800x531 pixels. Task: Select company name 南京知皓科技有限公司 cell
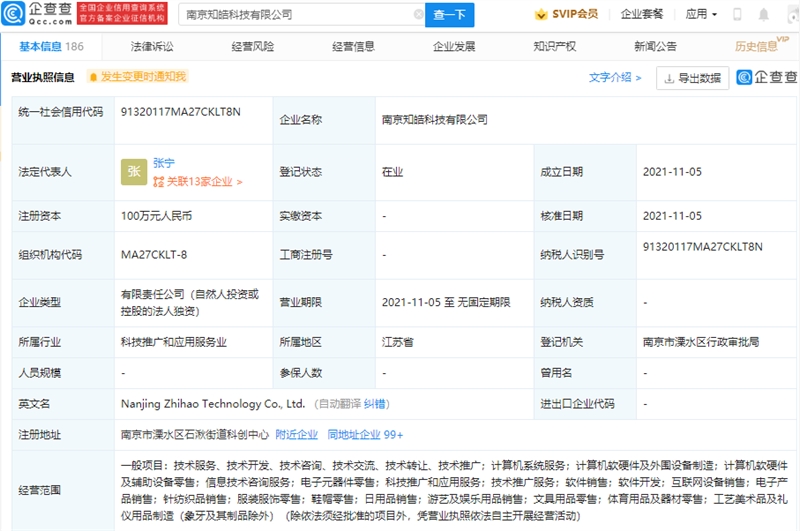pyautogui.click(x=435, y=120)
